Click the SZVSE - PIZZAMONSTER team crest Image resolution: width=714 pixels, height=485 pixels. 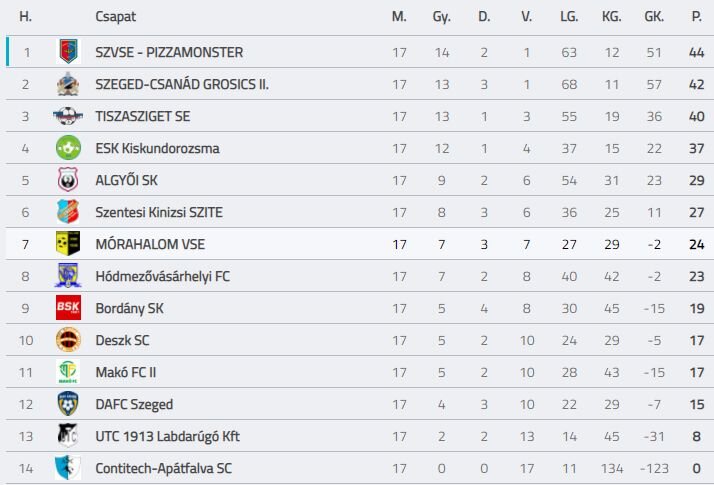point(68,52)
